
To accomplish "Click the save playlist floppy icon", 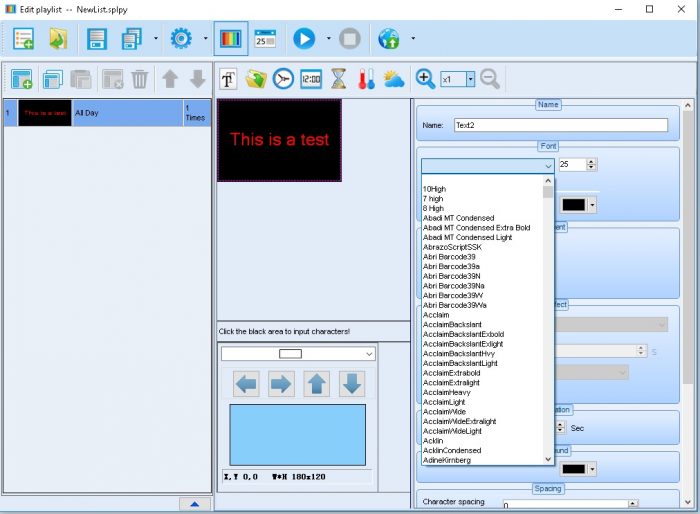I will [x=96, y=39].
